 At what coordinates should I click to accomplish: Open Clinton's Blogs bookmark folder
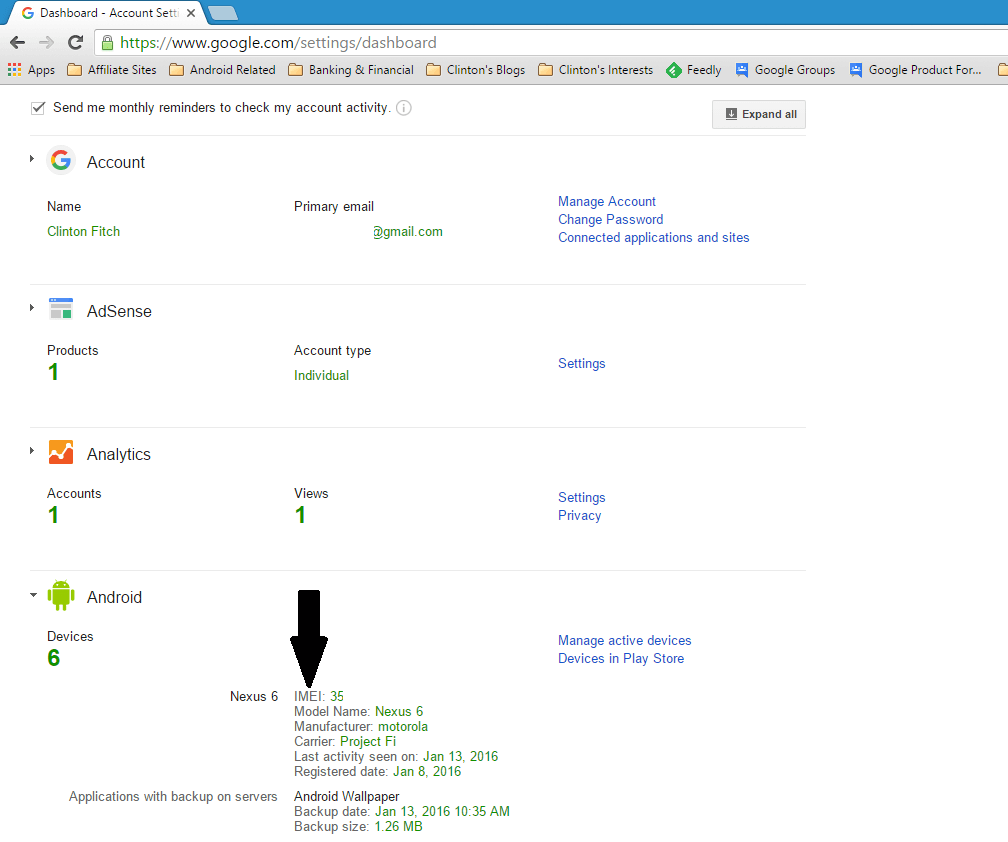pos(476,69)
